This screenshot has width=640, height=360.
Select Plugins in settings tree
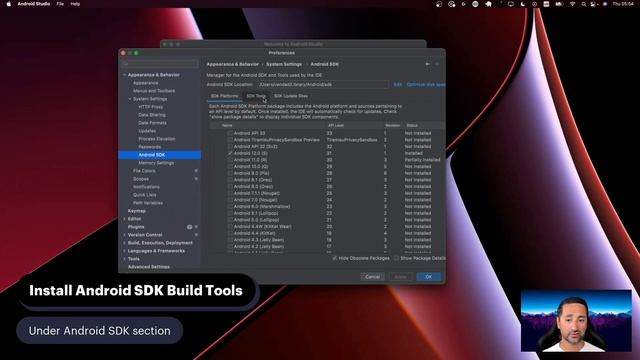tap(136, 227)
